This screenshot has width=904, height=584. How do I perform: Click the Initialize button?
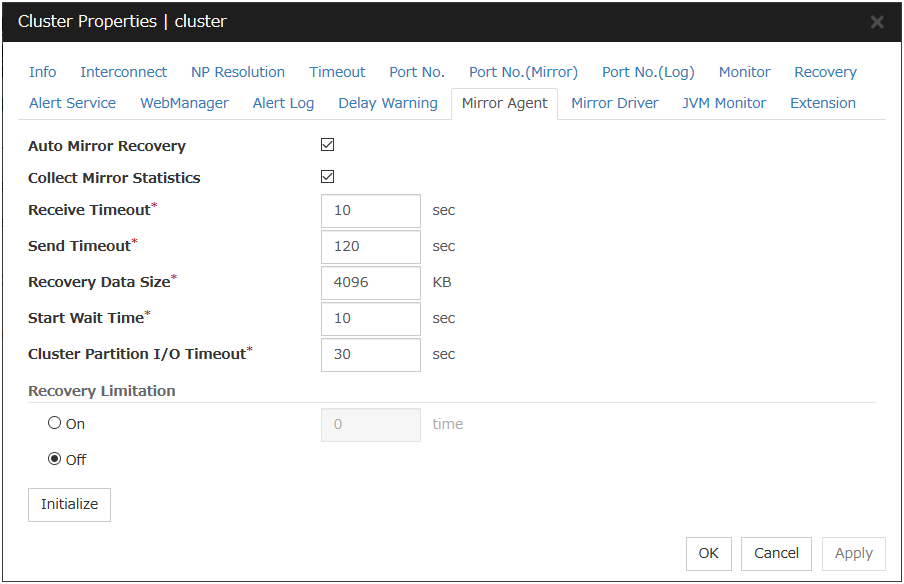coord(69,505)
